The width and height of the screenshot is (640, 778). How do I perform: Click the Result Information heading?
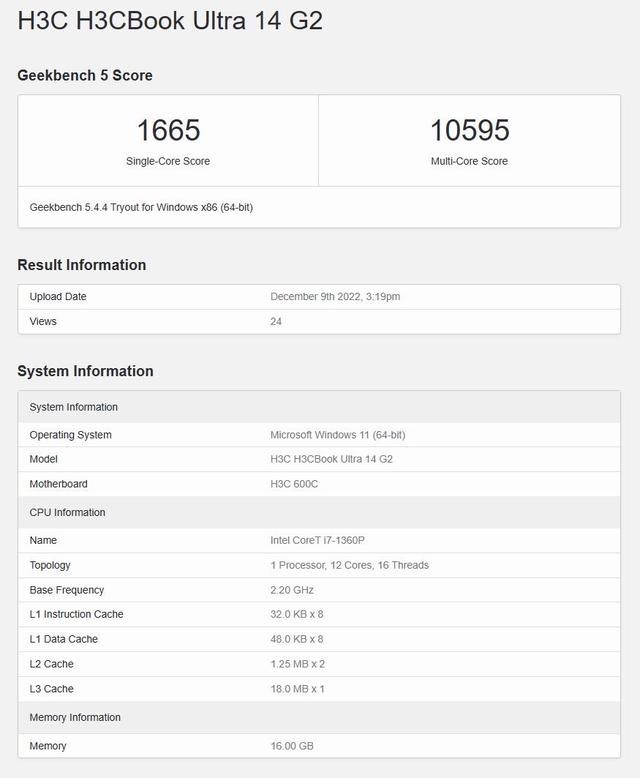click(x=82, y=265)
